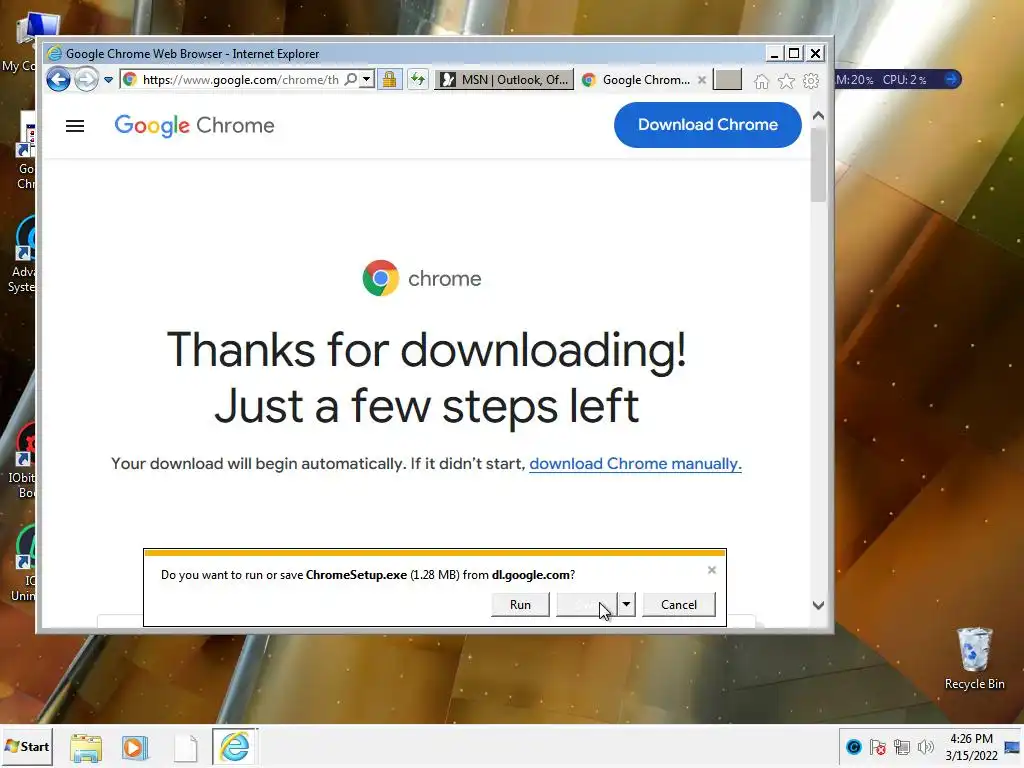Click the page scrollbar down arrow
The width and height of the screenshot is (1024, 768).
click(818, 605)
